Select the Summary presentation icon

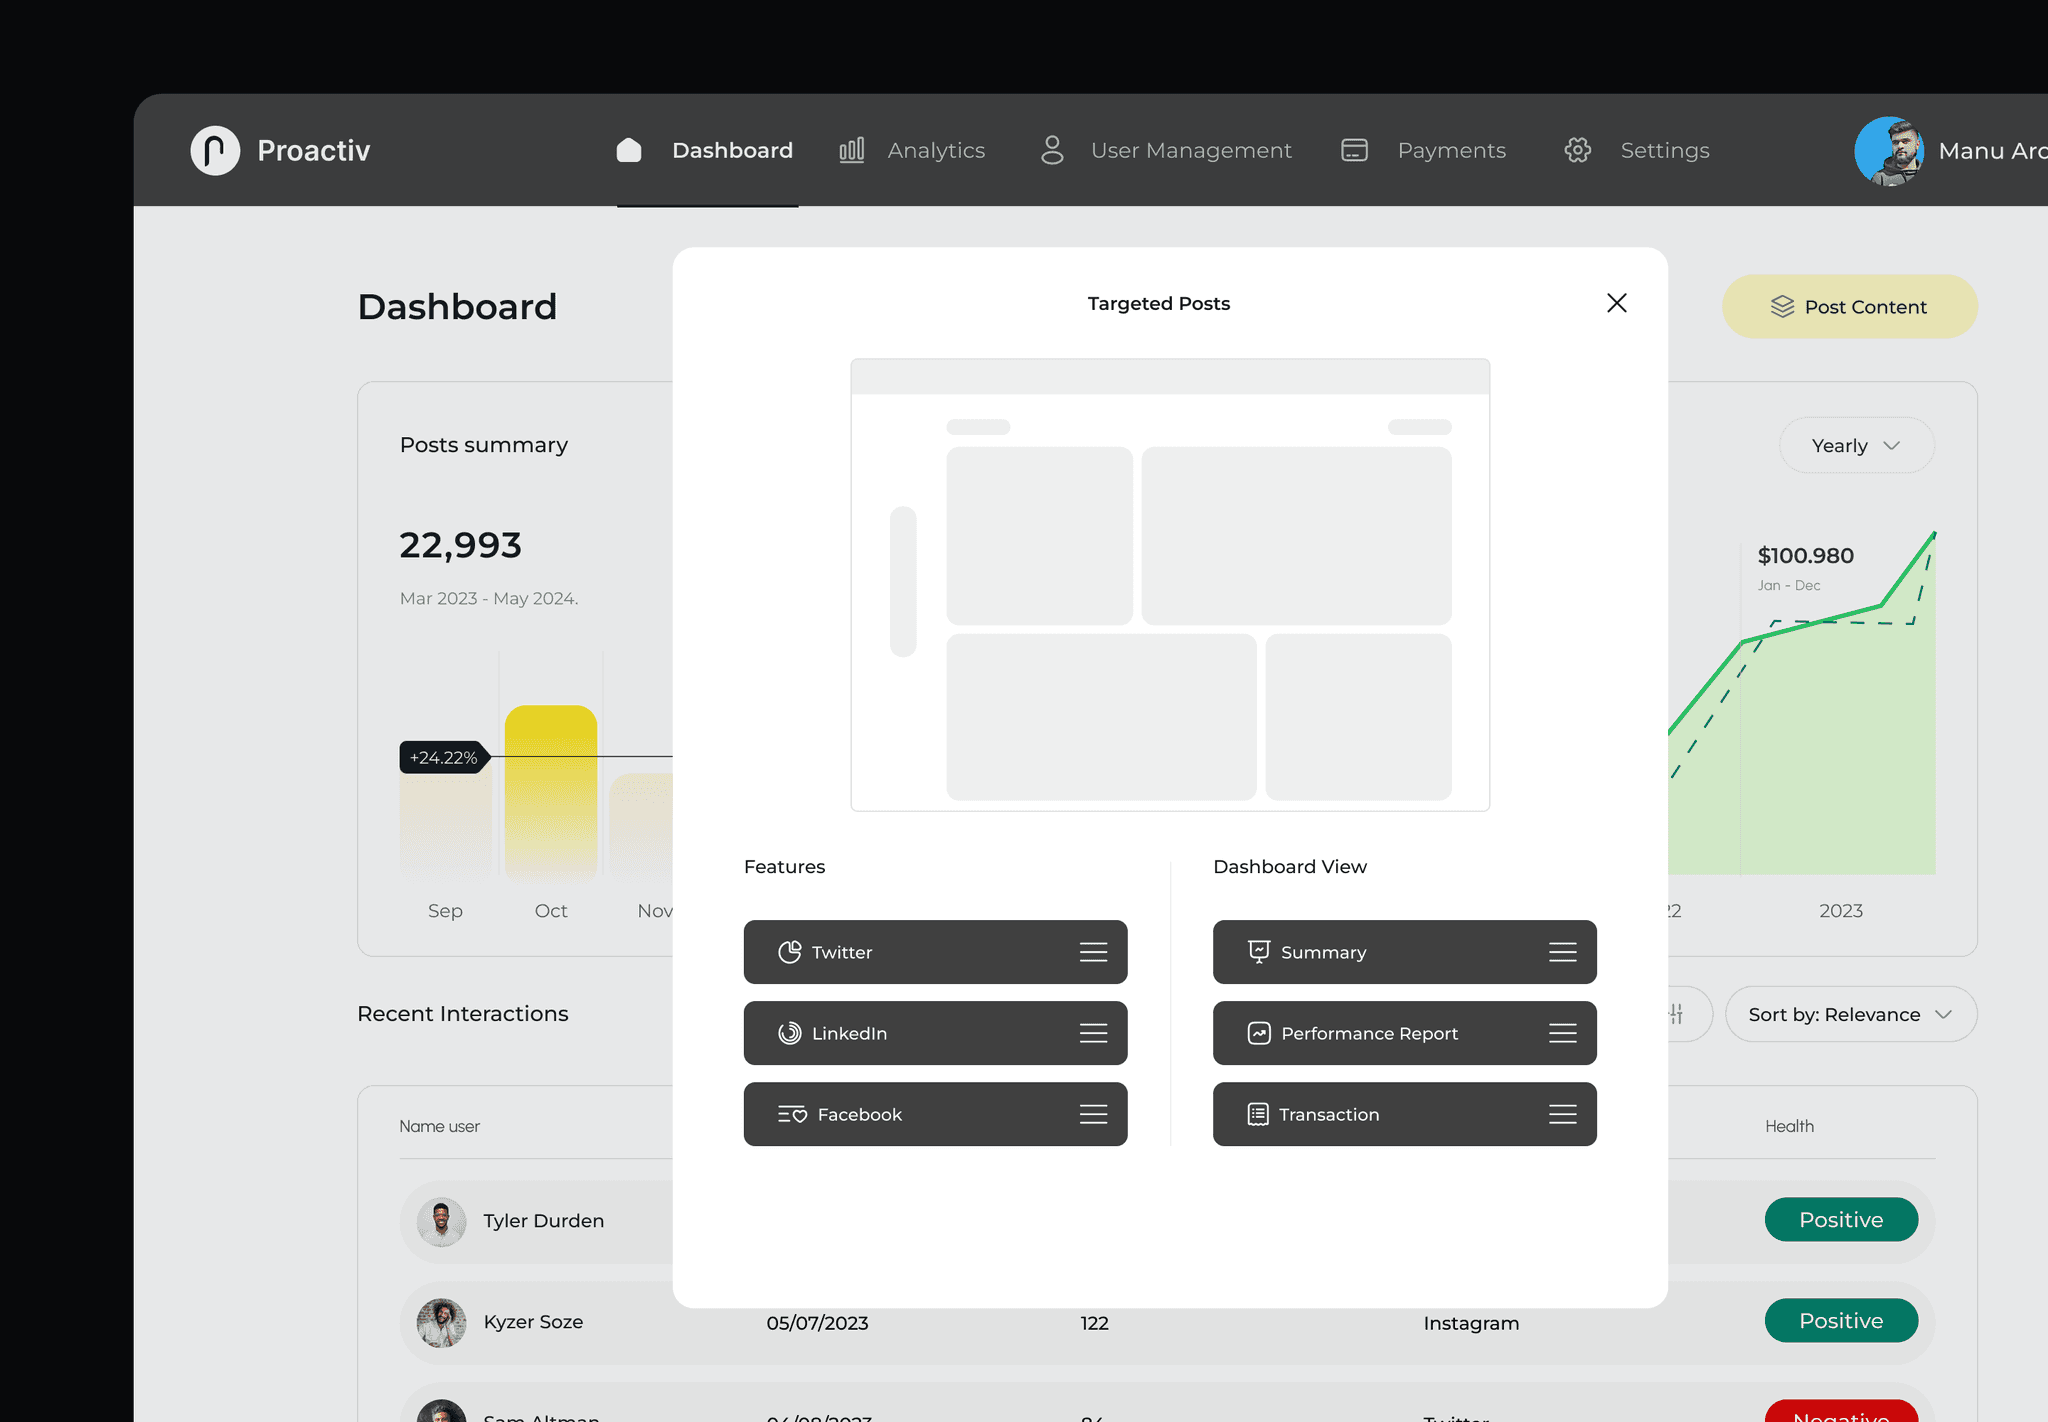pyautogui.click(x=1258, y=952)
